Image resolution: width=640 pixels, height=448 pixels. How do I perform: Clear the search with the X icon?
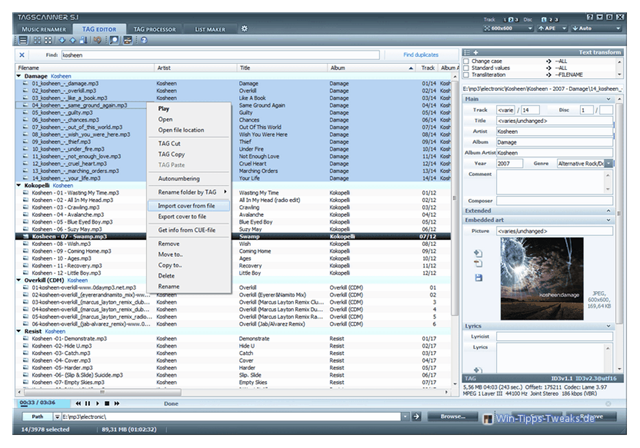pos(22,55)
